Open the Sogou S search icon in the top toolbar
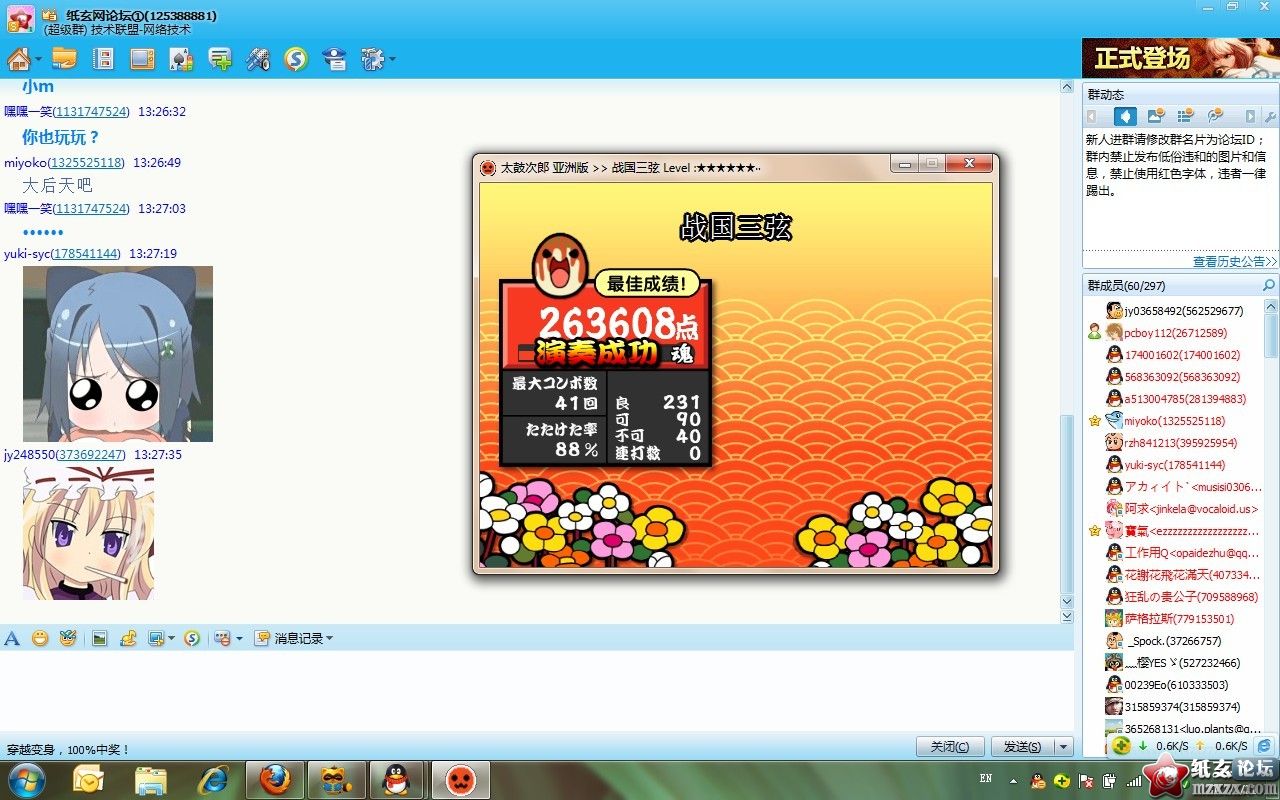Viewport: 1280px width, 800px height. pos(295,59)
